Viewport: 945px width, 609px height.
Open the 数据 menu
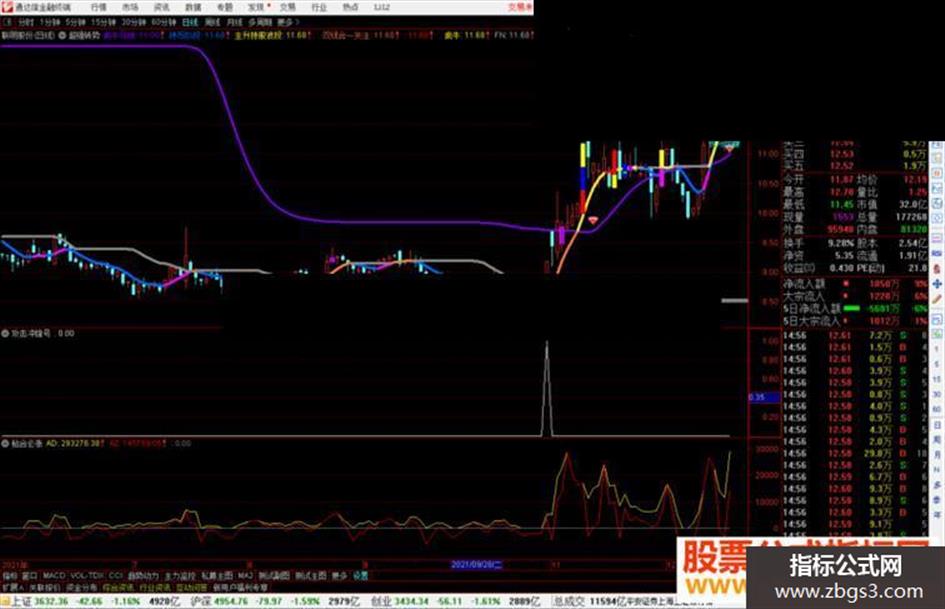coord(193,7)
